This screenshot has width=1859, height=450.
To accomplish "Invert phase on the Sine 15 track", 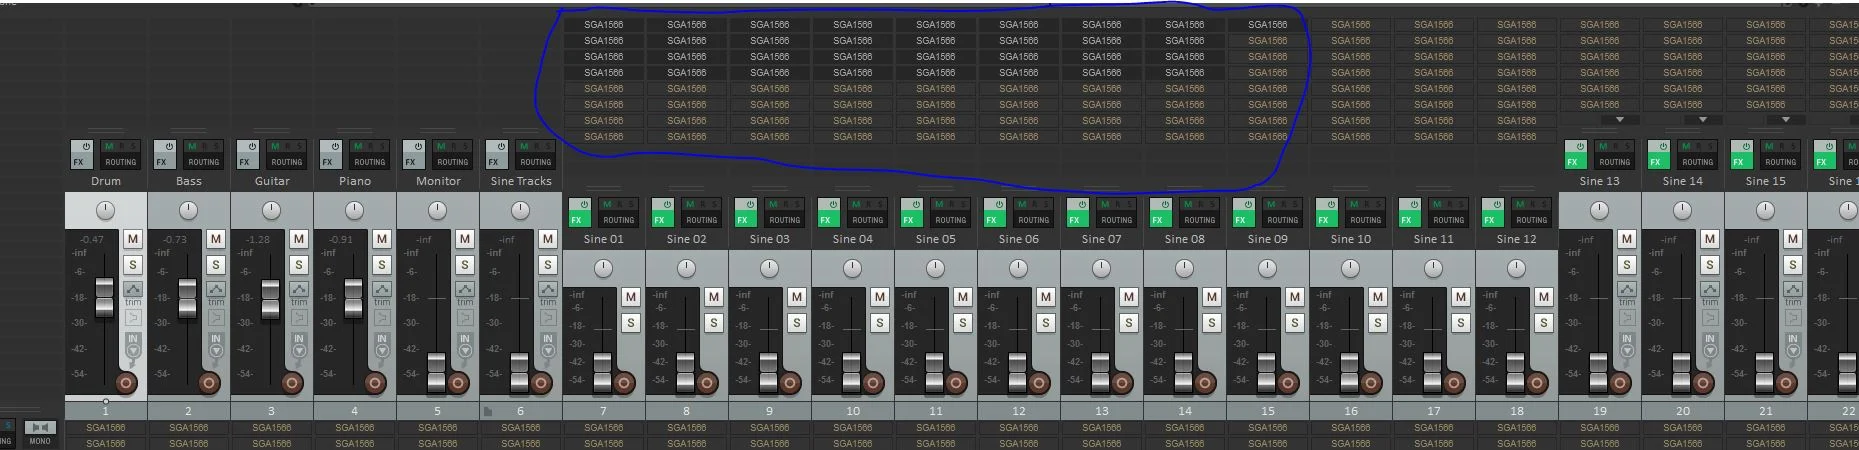I will 1793,318.
